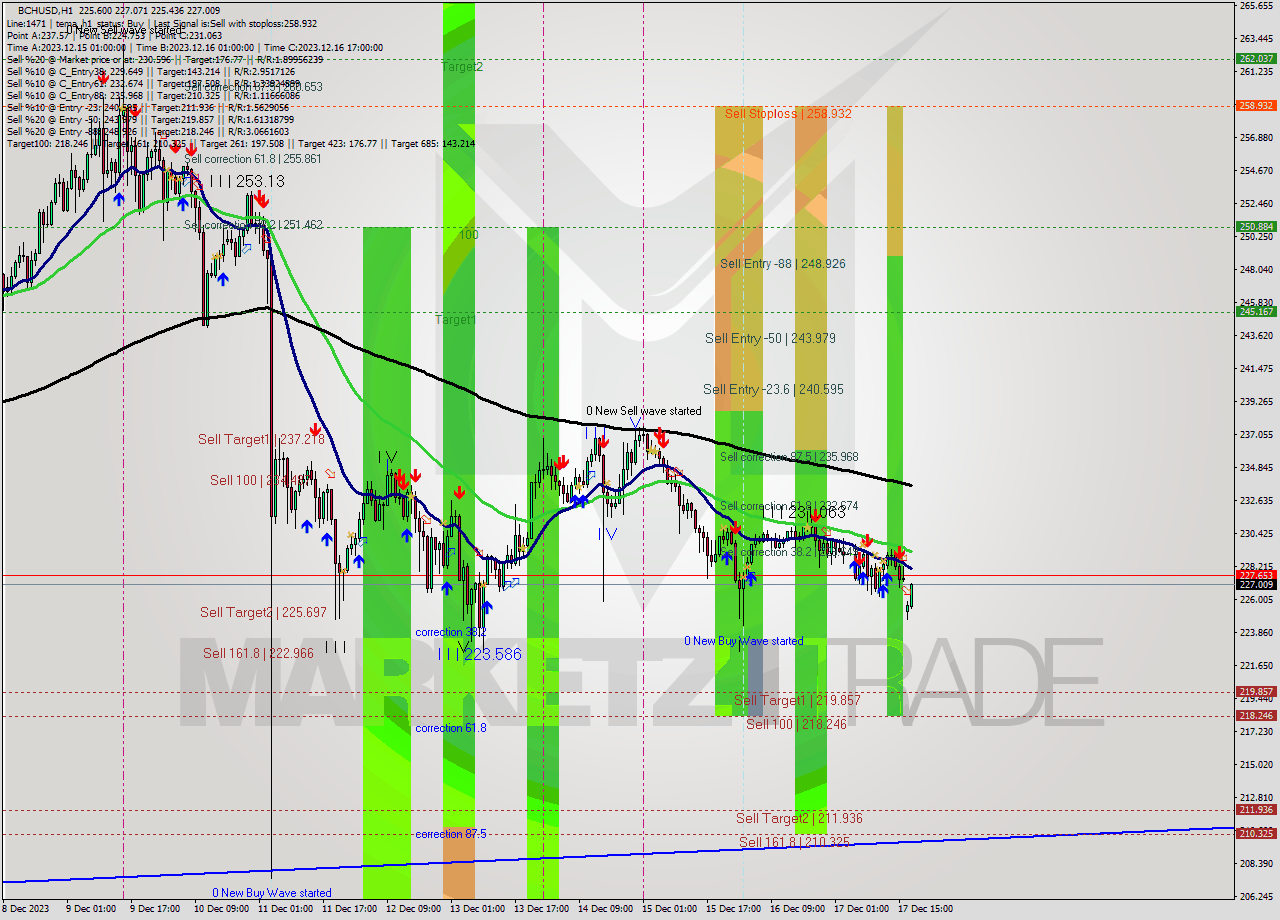Click the red 227.653 price tag
1280x920 pixels.
[x=1256, y=575]
